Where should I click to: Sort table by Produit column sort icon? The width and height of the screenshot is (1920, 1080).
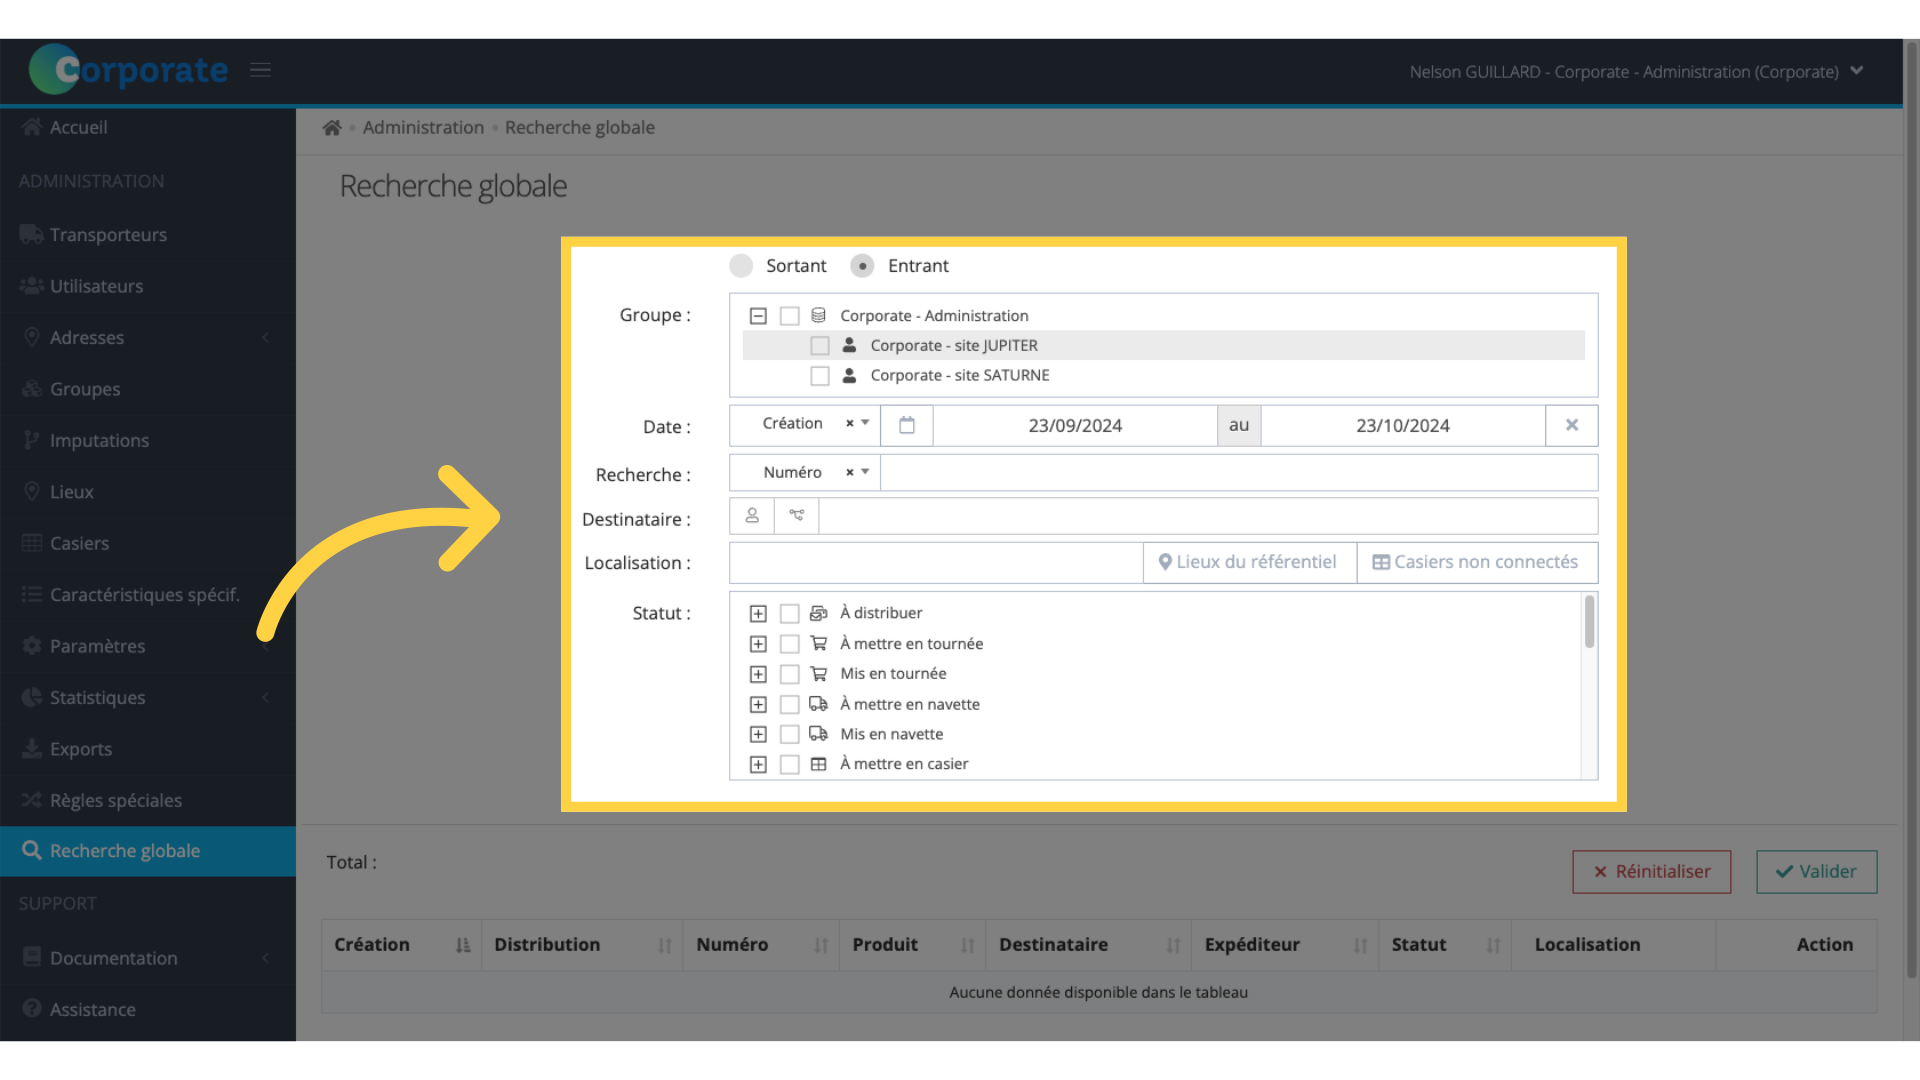point(968,946)
